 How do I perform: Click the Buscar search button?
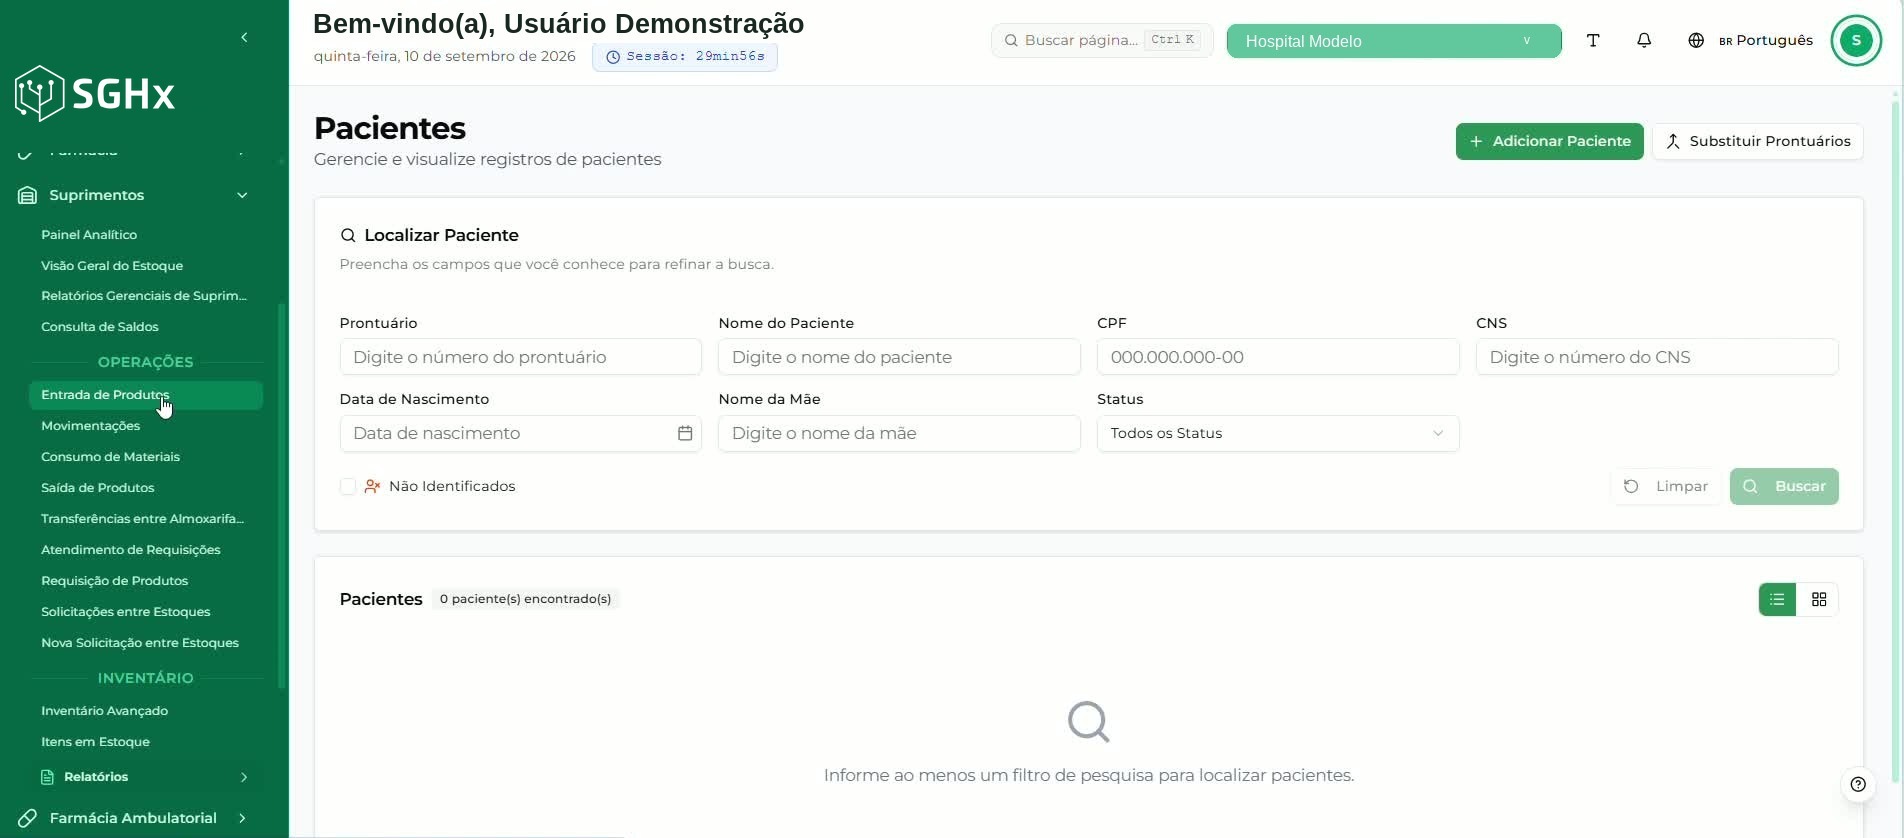click(1784, 486)
